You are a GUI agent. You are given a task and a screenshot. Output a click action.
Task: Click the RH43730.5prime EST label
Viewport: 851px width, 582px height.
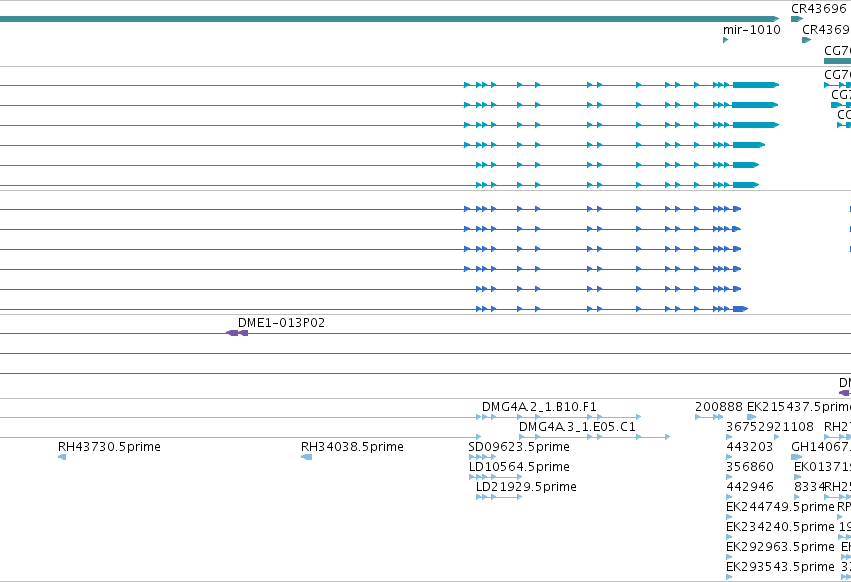click(x=109, y=447)
